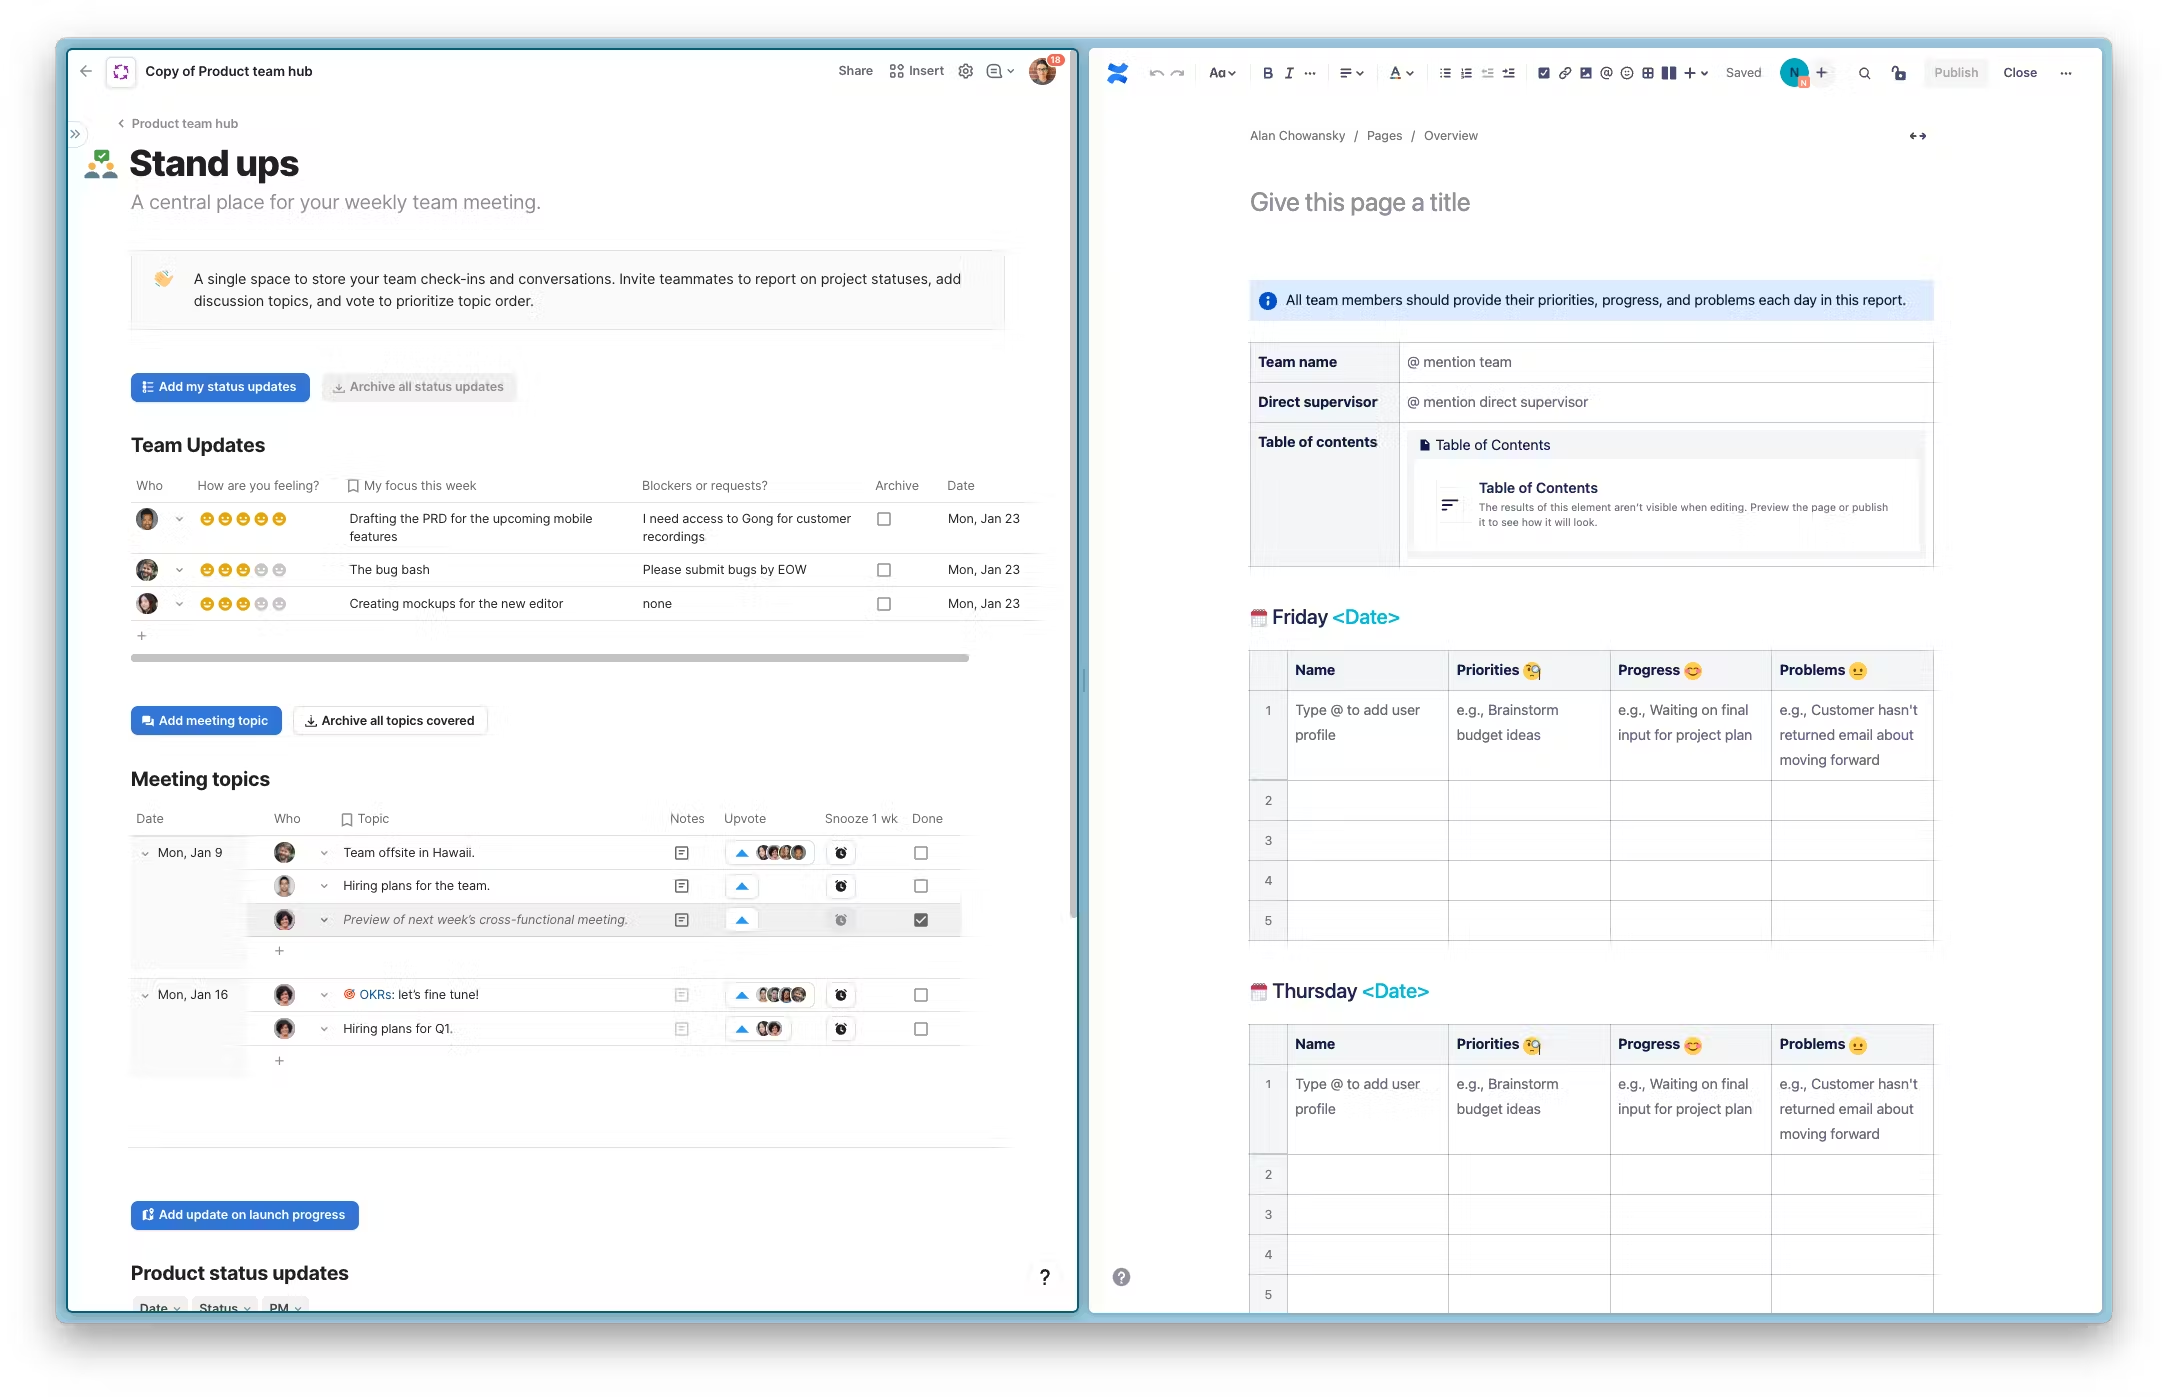Insert a link using the toolbar
This screenshot has height=1397, width=2168.
tap(1565, 73)
